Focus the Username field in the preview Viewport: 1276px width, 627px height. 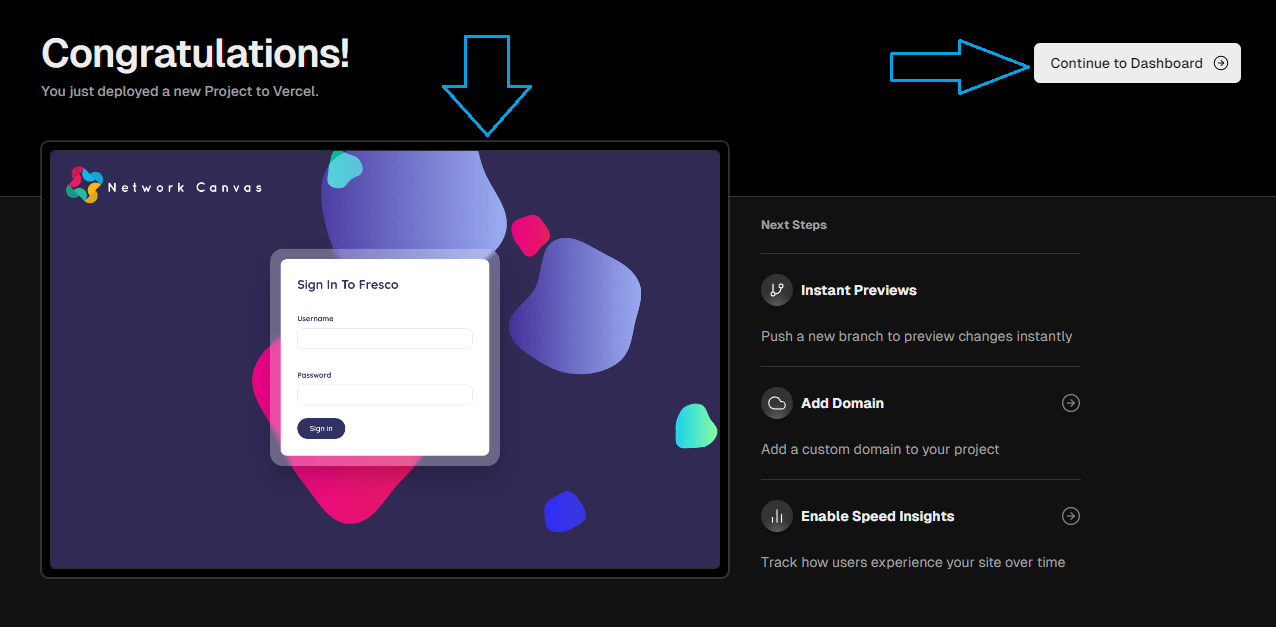coord(384,339)
